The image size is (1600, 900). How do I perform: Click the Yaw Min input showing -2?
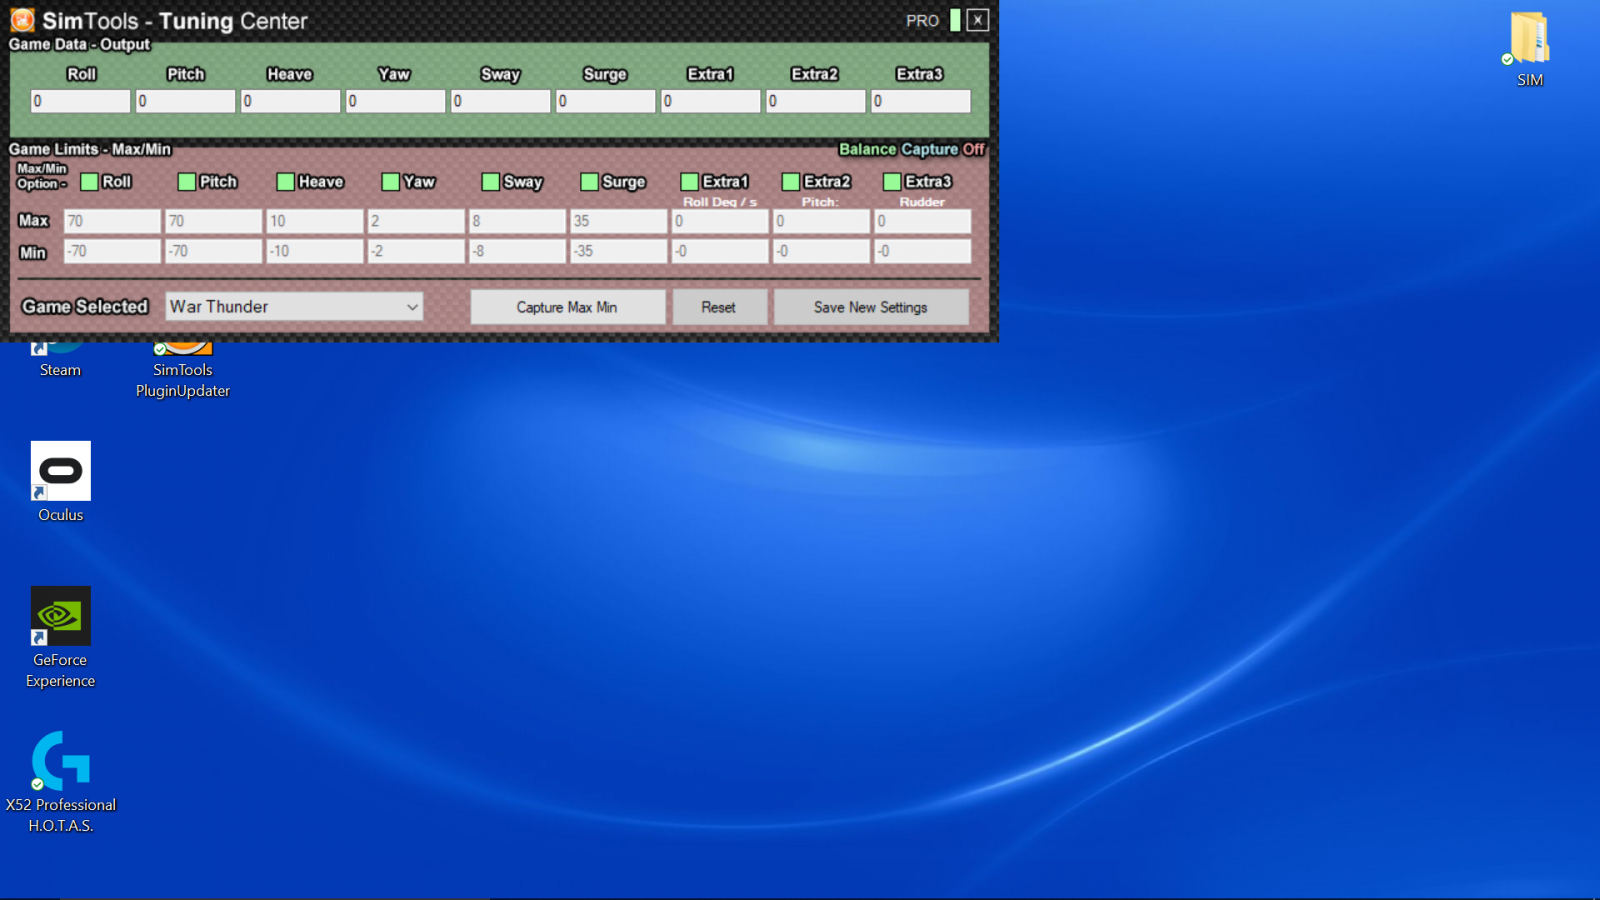click(x=416, y=251)
